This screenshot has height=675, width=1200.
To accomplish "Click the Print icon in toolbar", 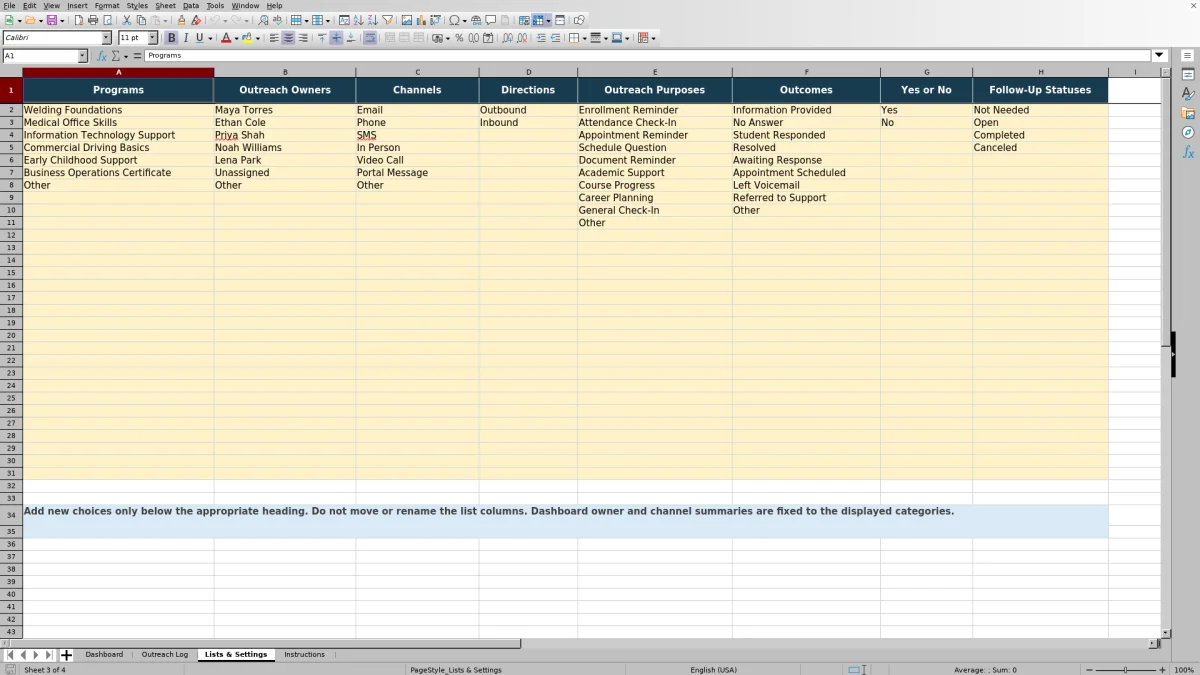I will [x=93, y=20].
